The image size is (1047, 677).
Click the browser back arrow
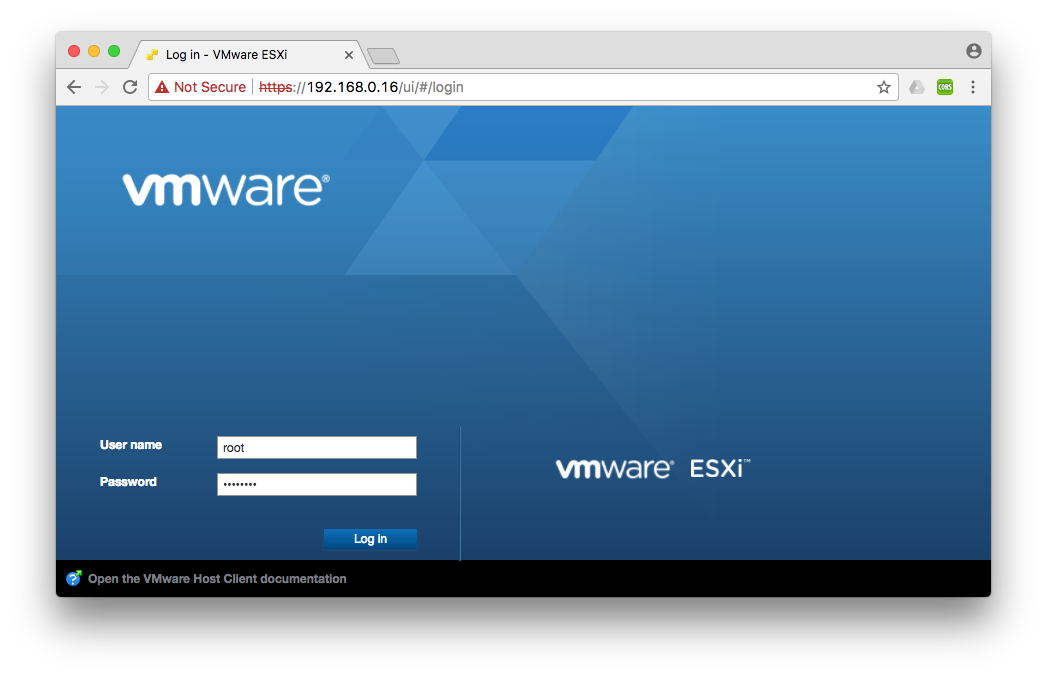(74, 87)
